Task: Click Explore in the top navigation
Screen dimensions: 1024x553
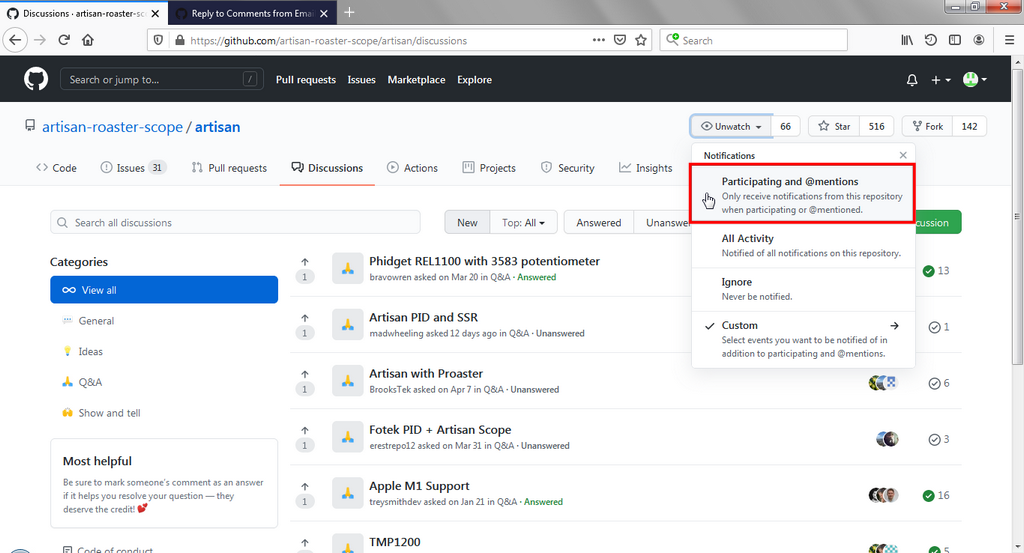Action: pyautogui.click(x=474, y=80)
